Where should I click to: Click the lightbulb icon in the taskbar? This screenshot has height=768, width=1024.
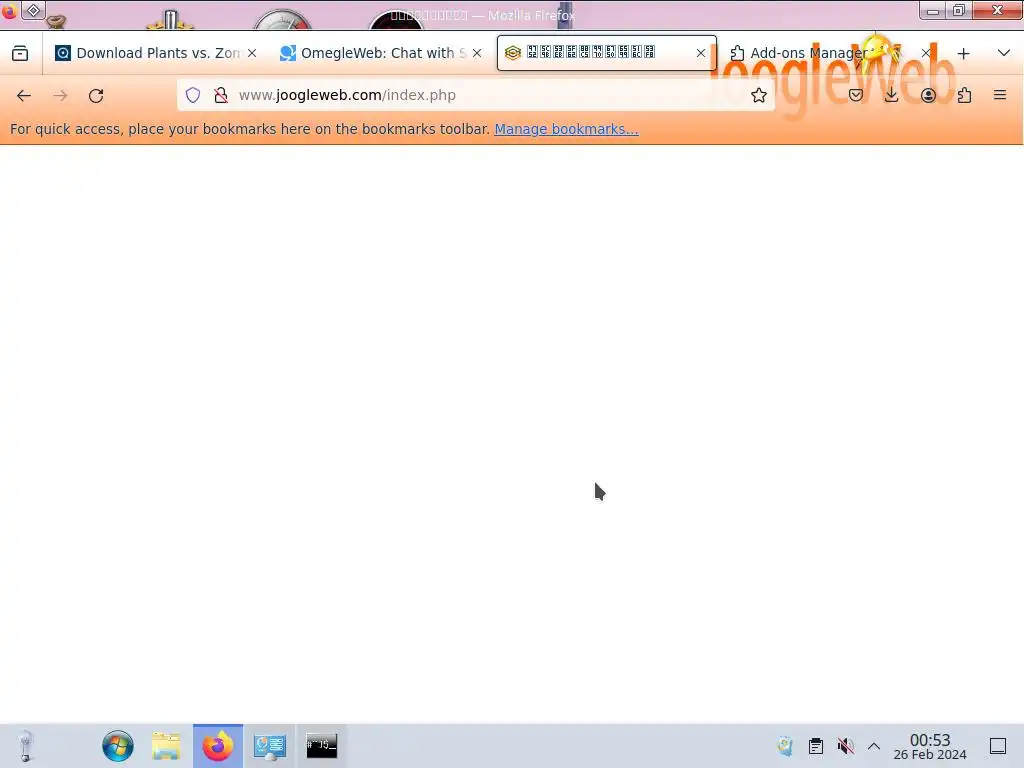click(25, 746)
